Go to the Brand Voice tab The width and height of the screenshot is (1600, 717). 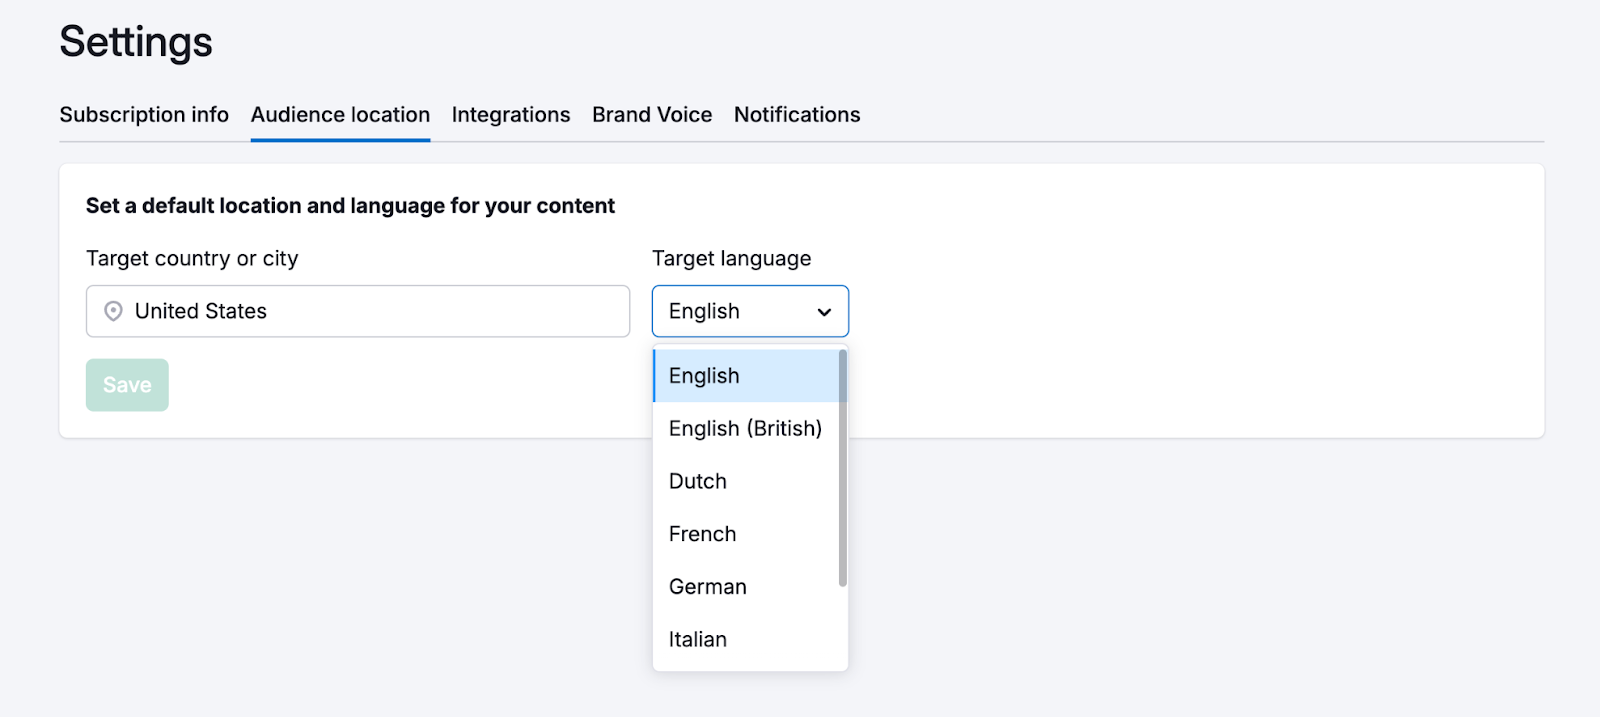pyautogui.click(x=652, y=115)
